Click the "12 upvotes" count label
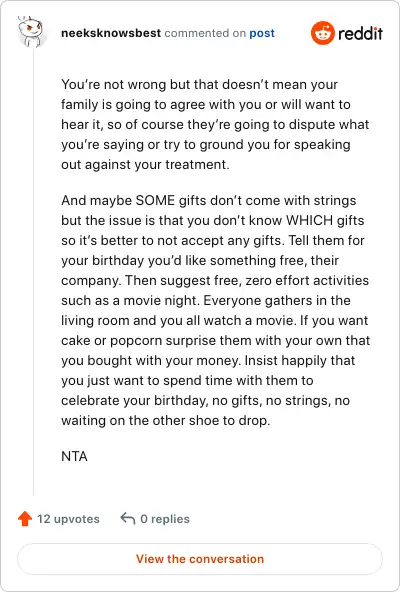The width and height of the screenshot is (400, 592). 68,519
